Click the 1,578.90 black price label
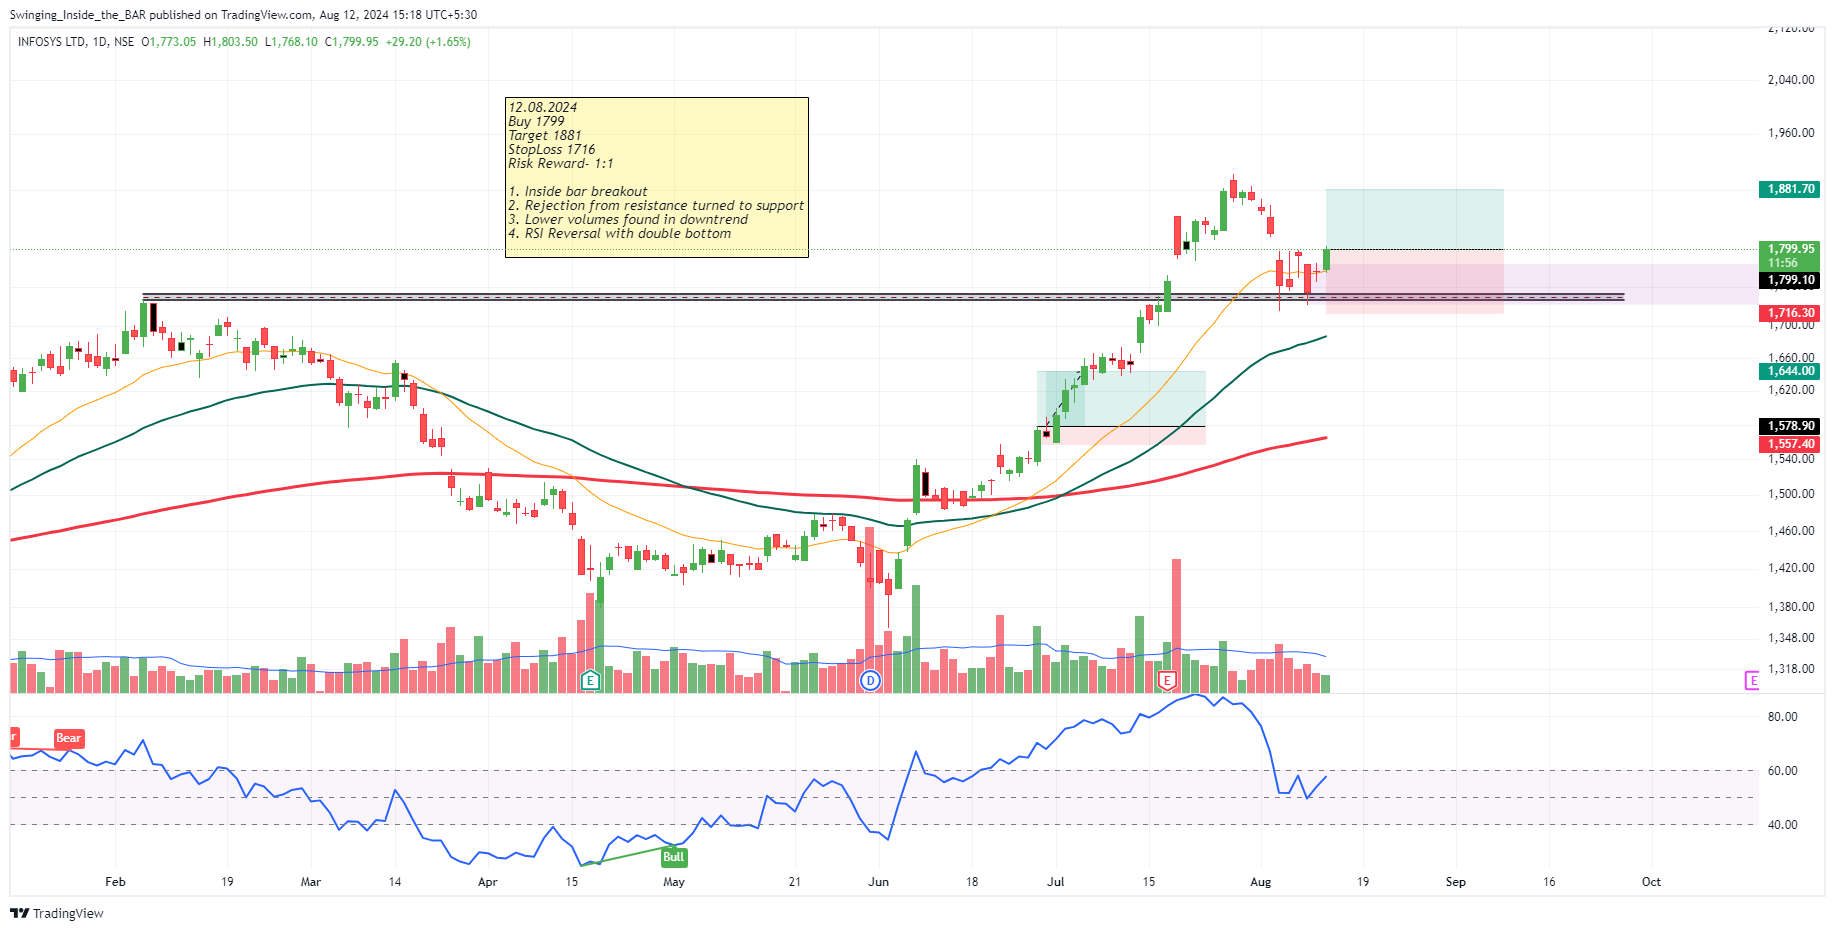1835x931 pixels. [x=1790, y=426]
